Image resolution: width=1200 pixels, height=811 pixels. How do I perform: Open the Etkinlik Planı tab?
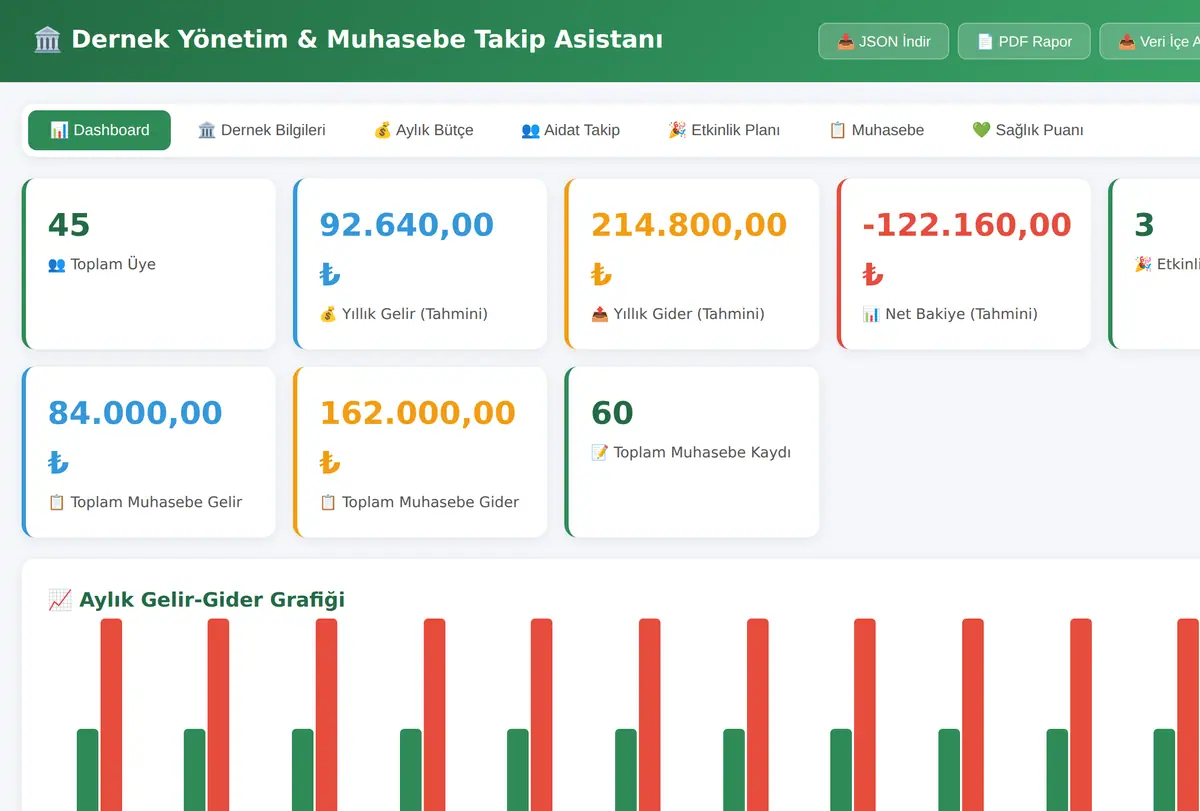click(724, 130)
